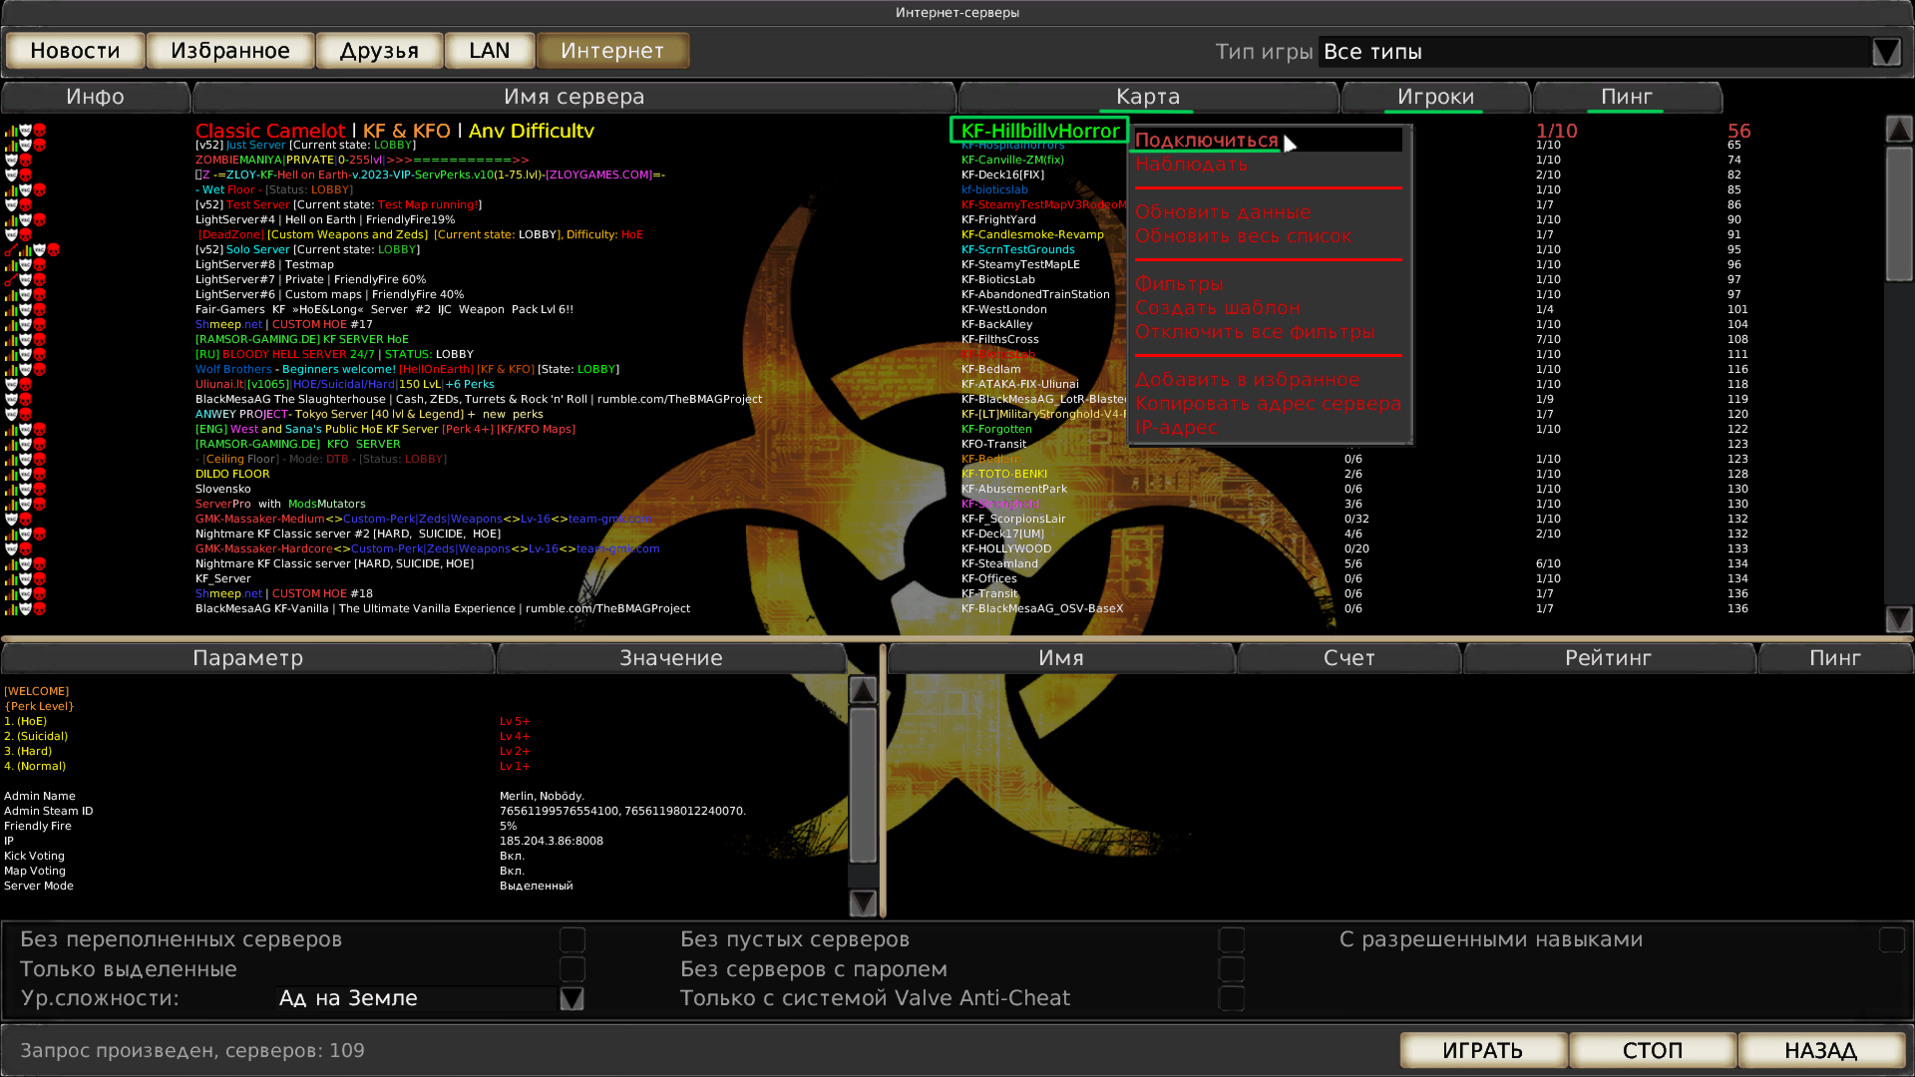
Task: Click the server list scrollbar thumb
Action: pyautogui.click(x=1898, y=213)
